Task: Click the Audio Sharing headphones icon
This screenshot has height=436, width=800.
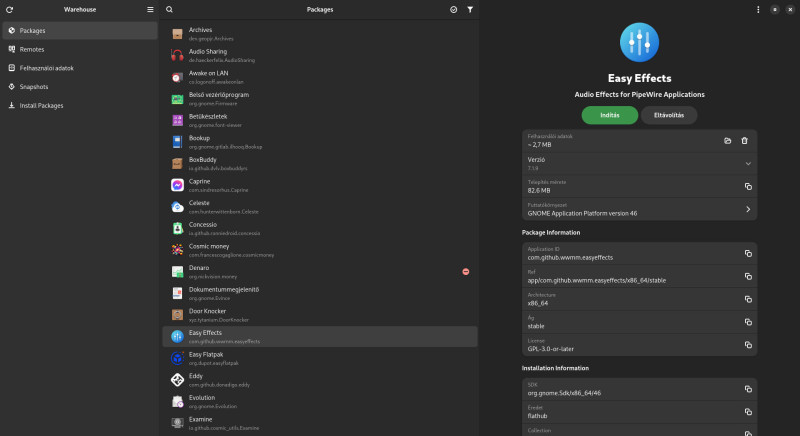Action: point(177,56)
